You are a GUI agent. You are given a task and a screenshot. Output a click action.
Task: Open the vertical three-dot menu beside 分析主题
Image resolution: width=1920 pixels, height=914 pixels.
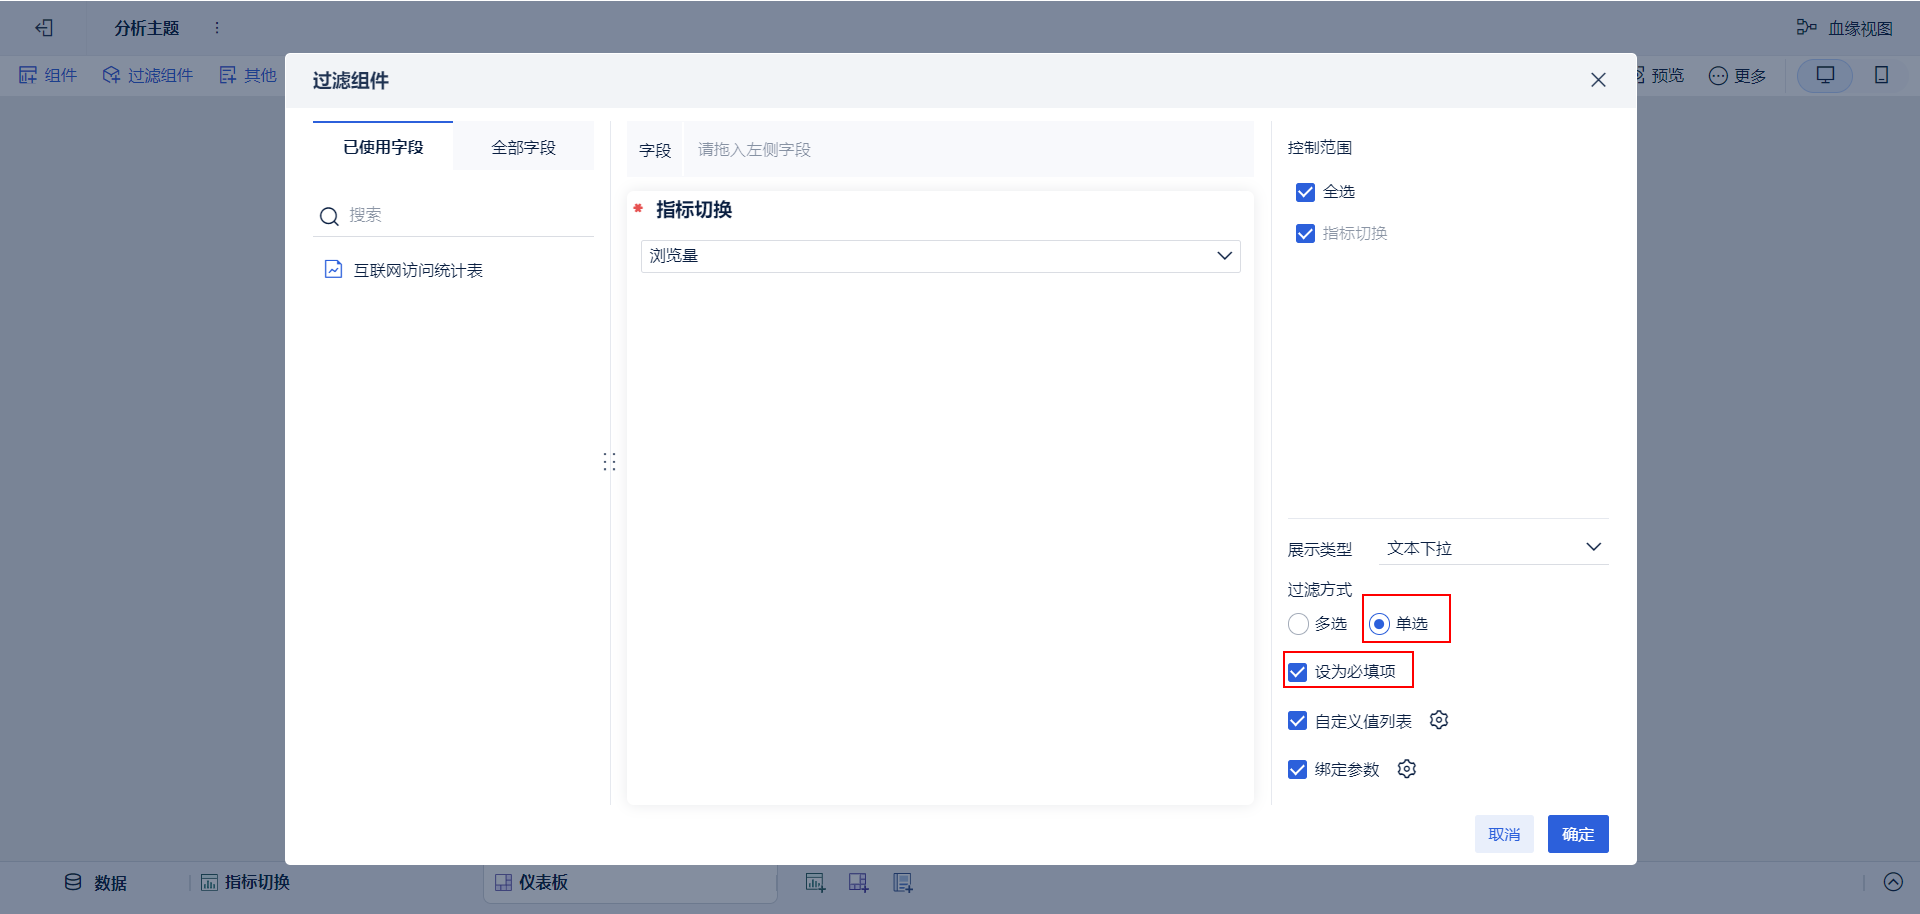click(x=217, y=28)
